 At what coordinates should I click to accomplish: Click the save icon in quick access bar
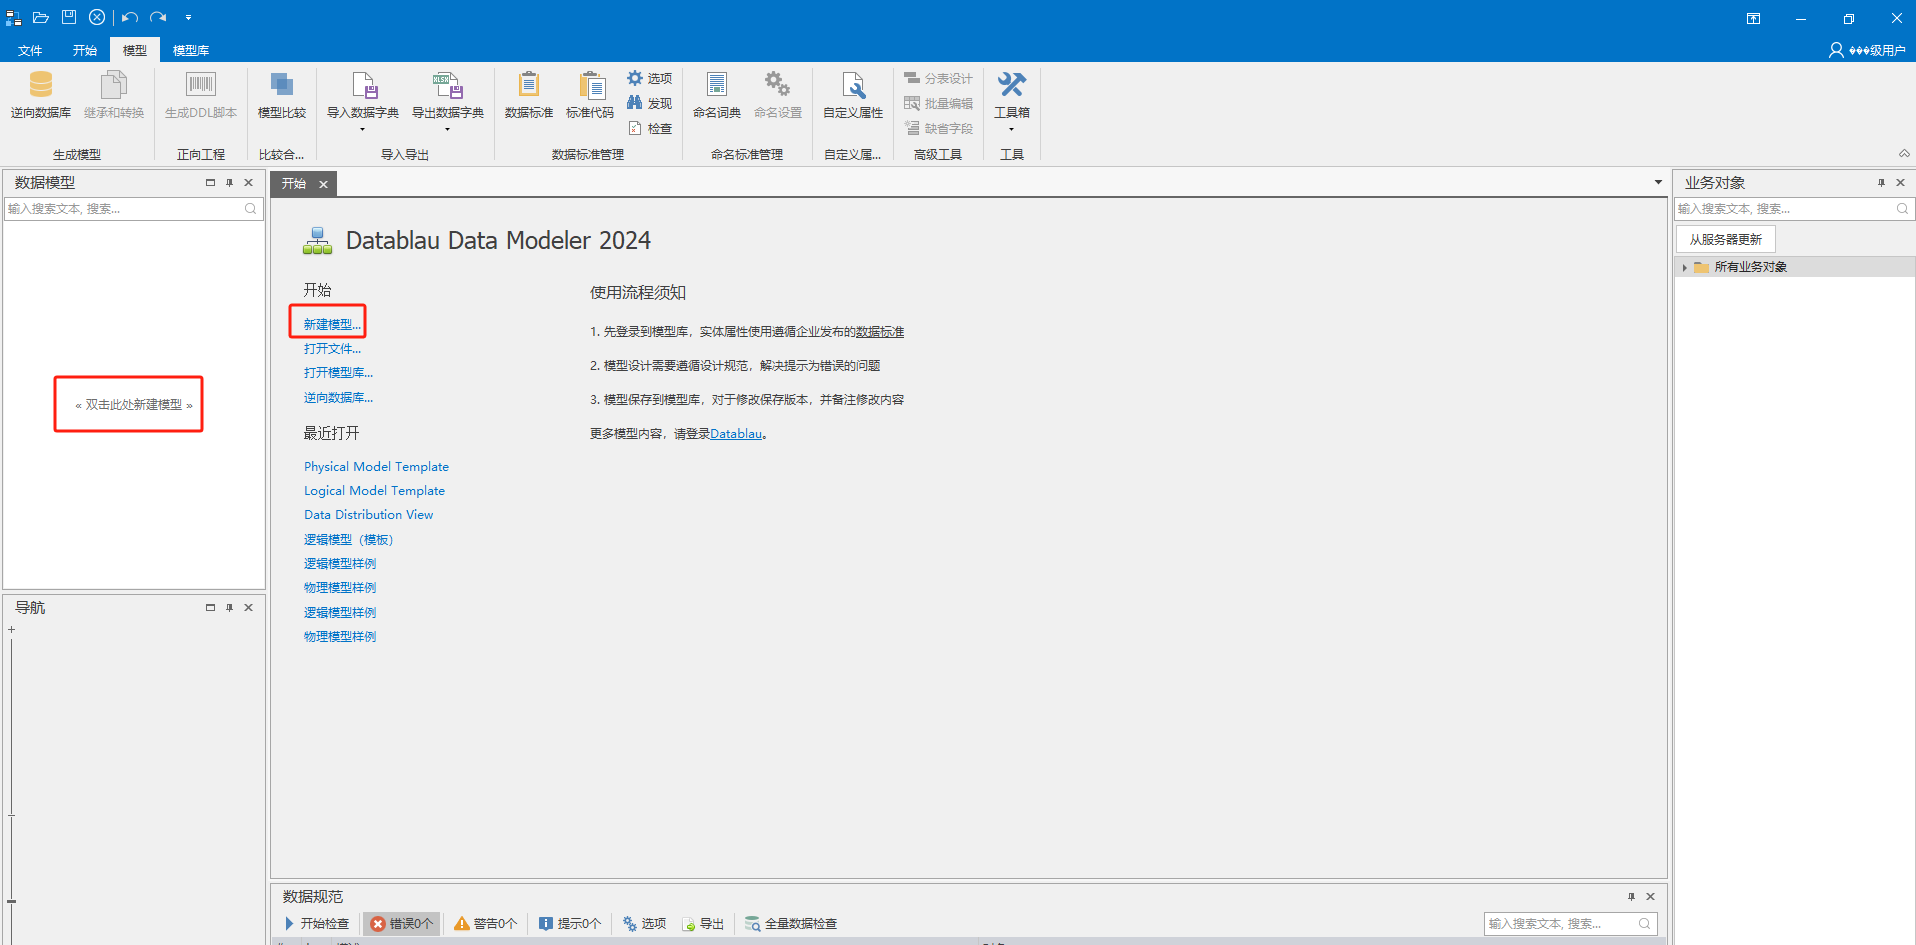pyautogui.click(x=69, y=17)
